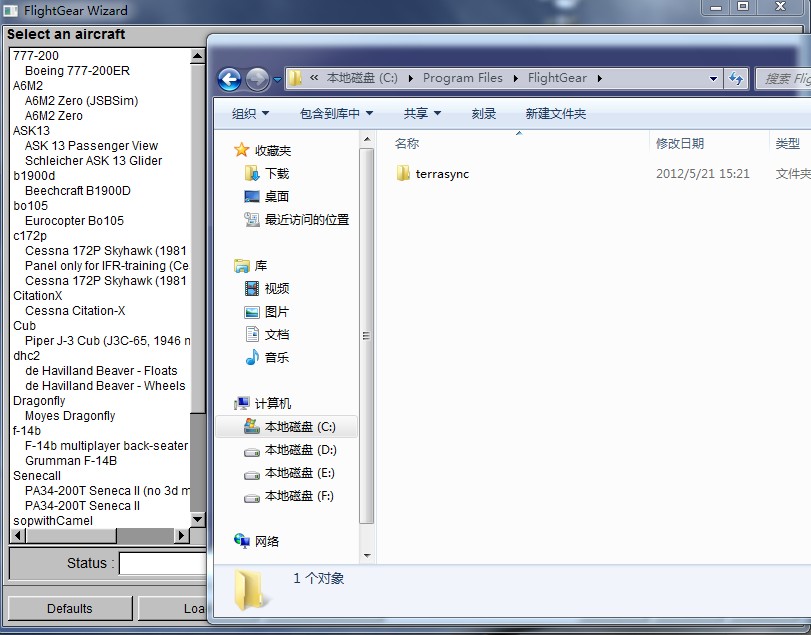Open the address bar history dropdown arrow

pos(713,79)
